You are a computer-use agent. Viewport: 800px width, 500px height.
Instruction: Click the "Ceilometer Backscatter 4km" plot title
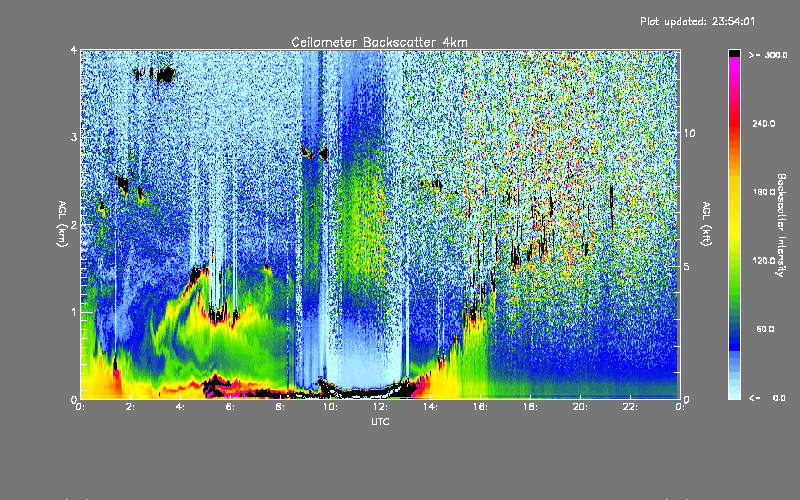coord(379,42)
